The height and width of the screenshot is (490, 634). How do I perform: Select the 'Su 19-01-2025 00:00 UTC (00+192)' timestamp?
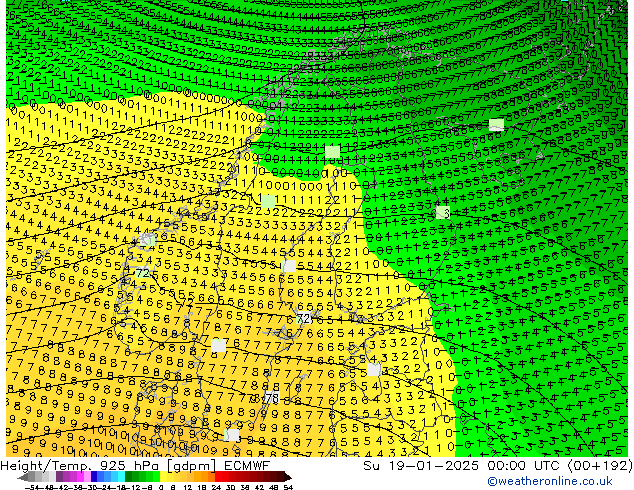coord(498,466)
